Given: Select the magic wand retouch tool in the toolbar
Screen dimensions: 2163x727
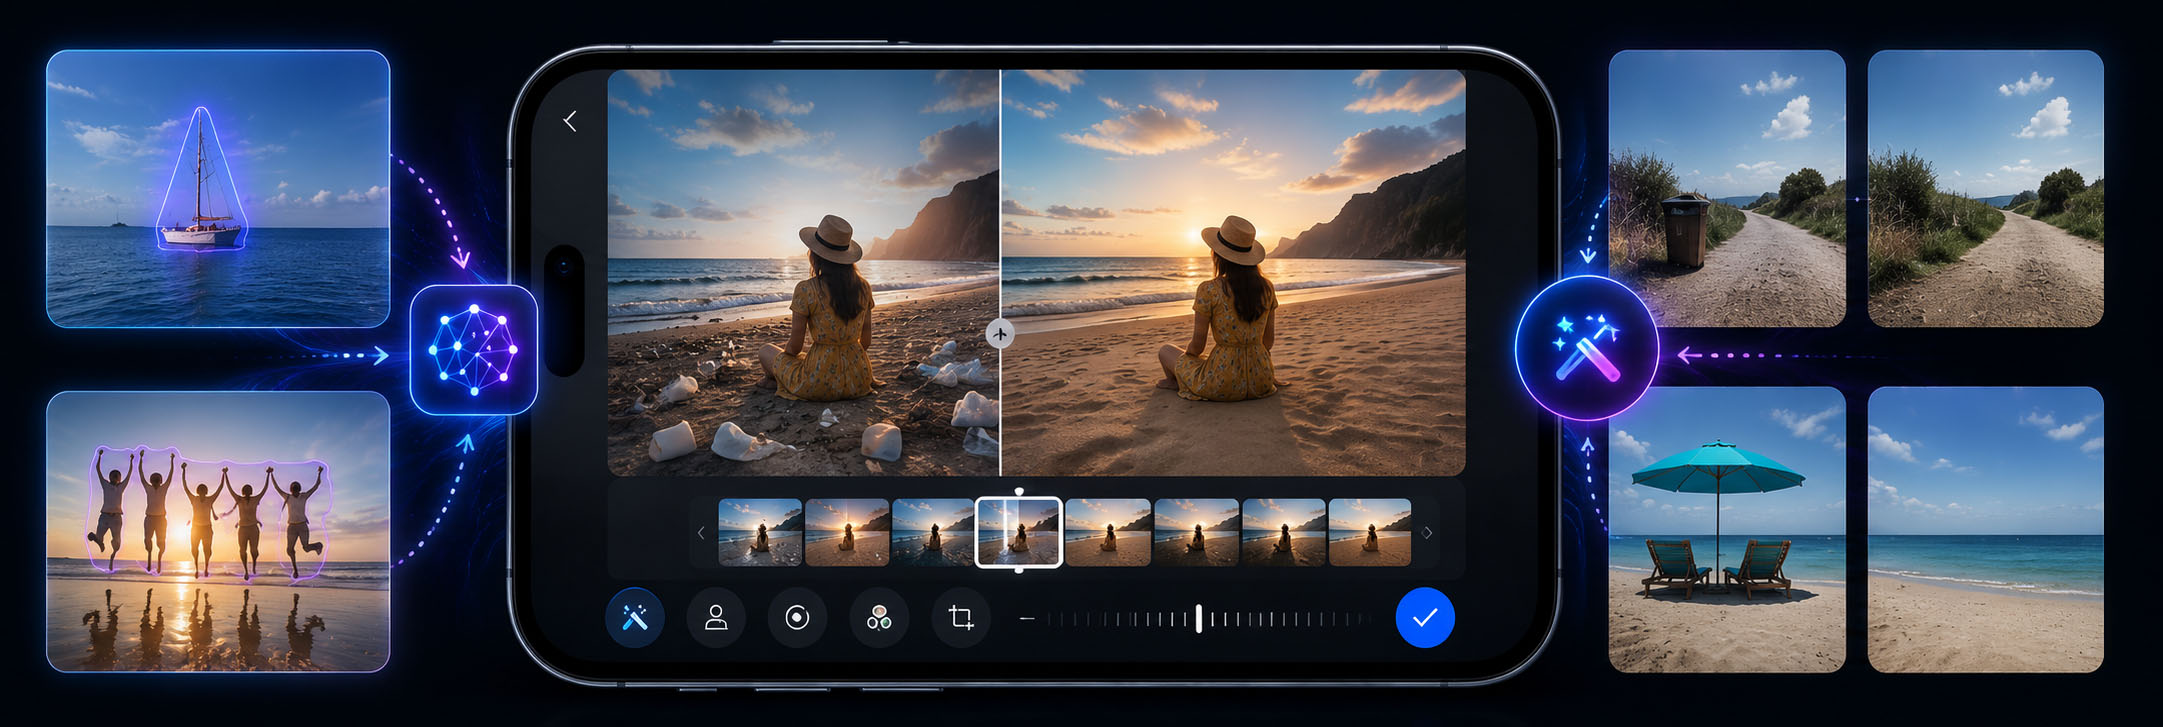Looking at the screenshot, I should (635, 618).
